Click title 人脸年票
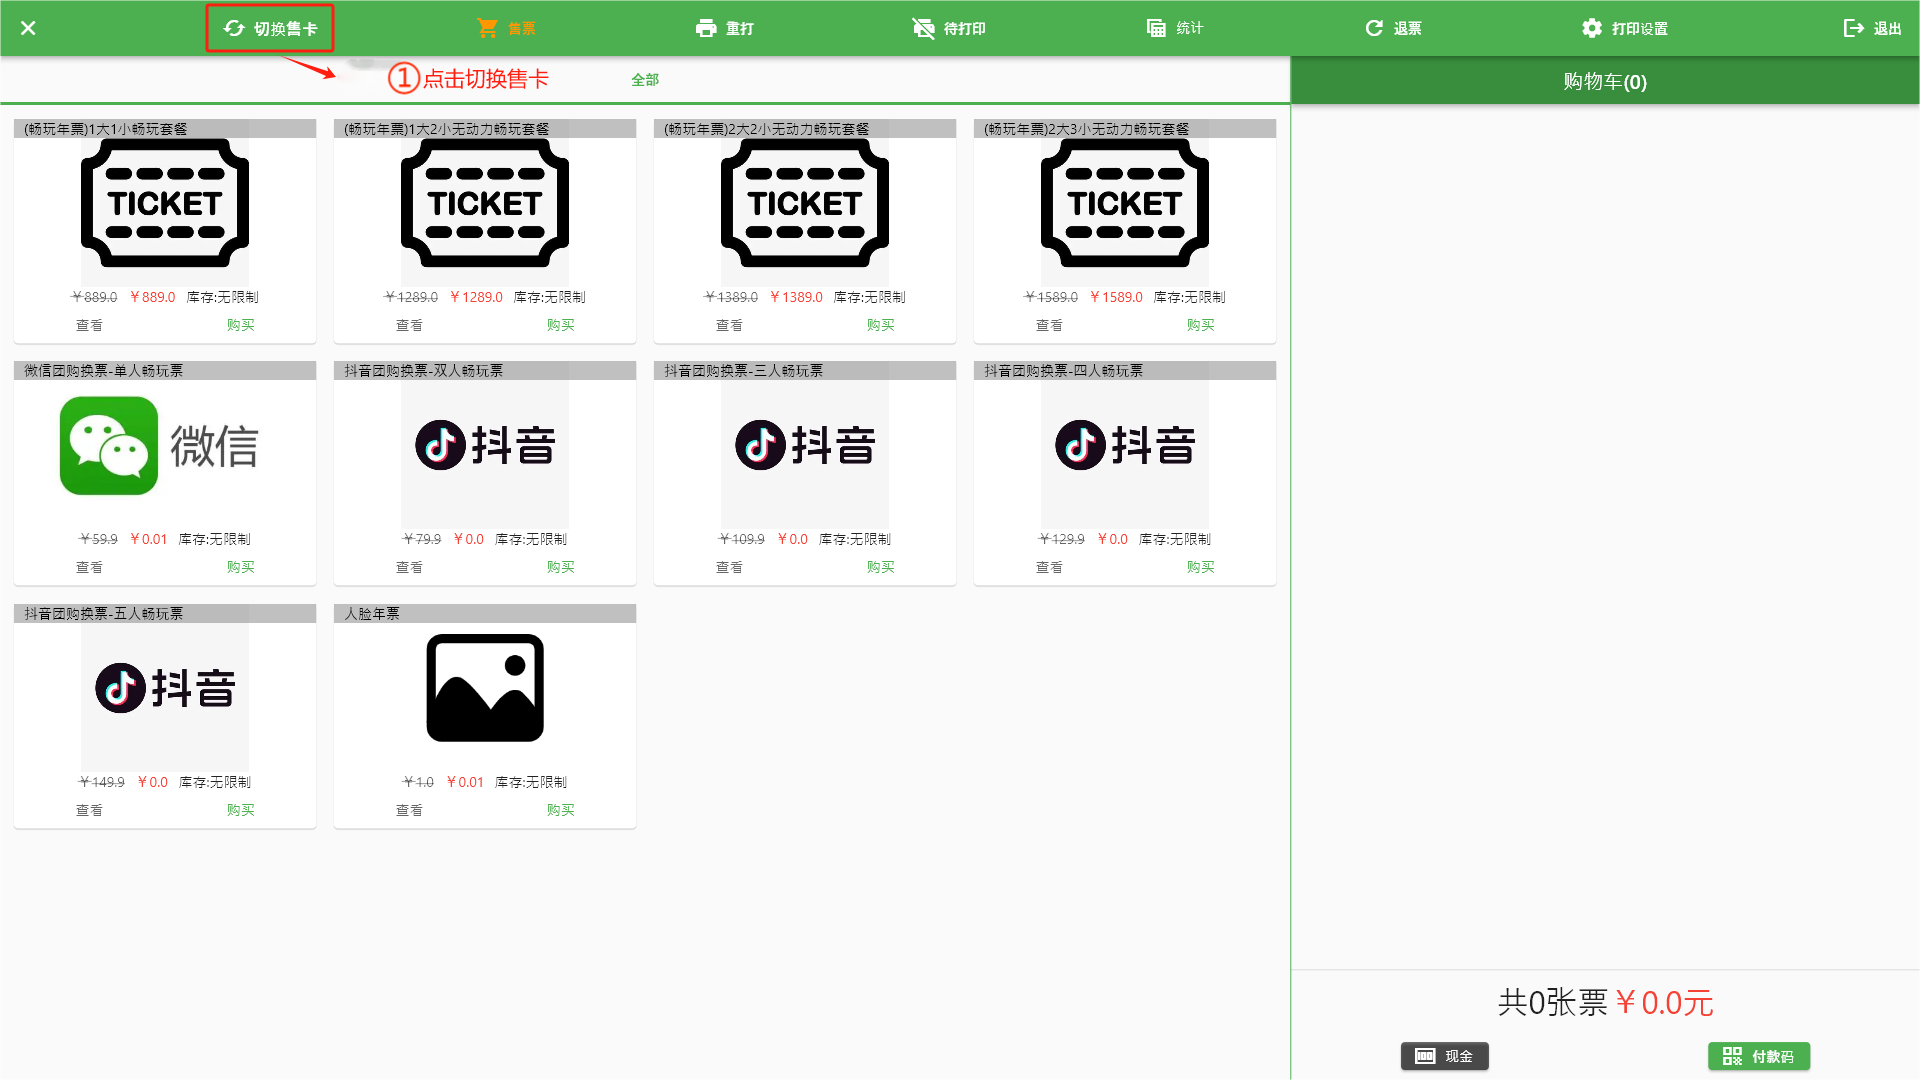Viewport: 1920px width, 1080px height. click(372, 614)
